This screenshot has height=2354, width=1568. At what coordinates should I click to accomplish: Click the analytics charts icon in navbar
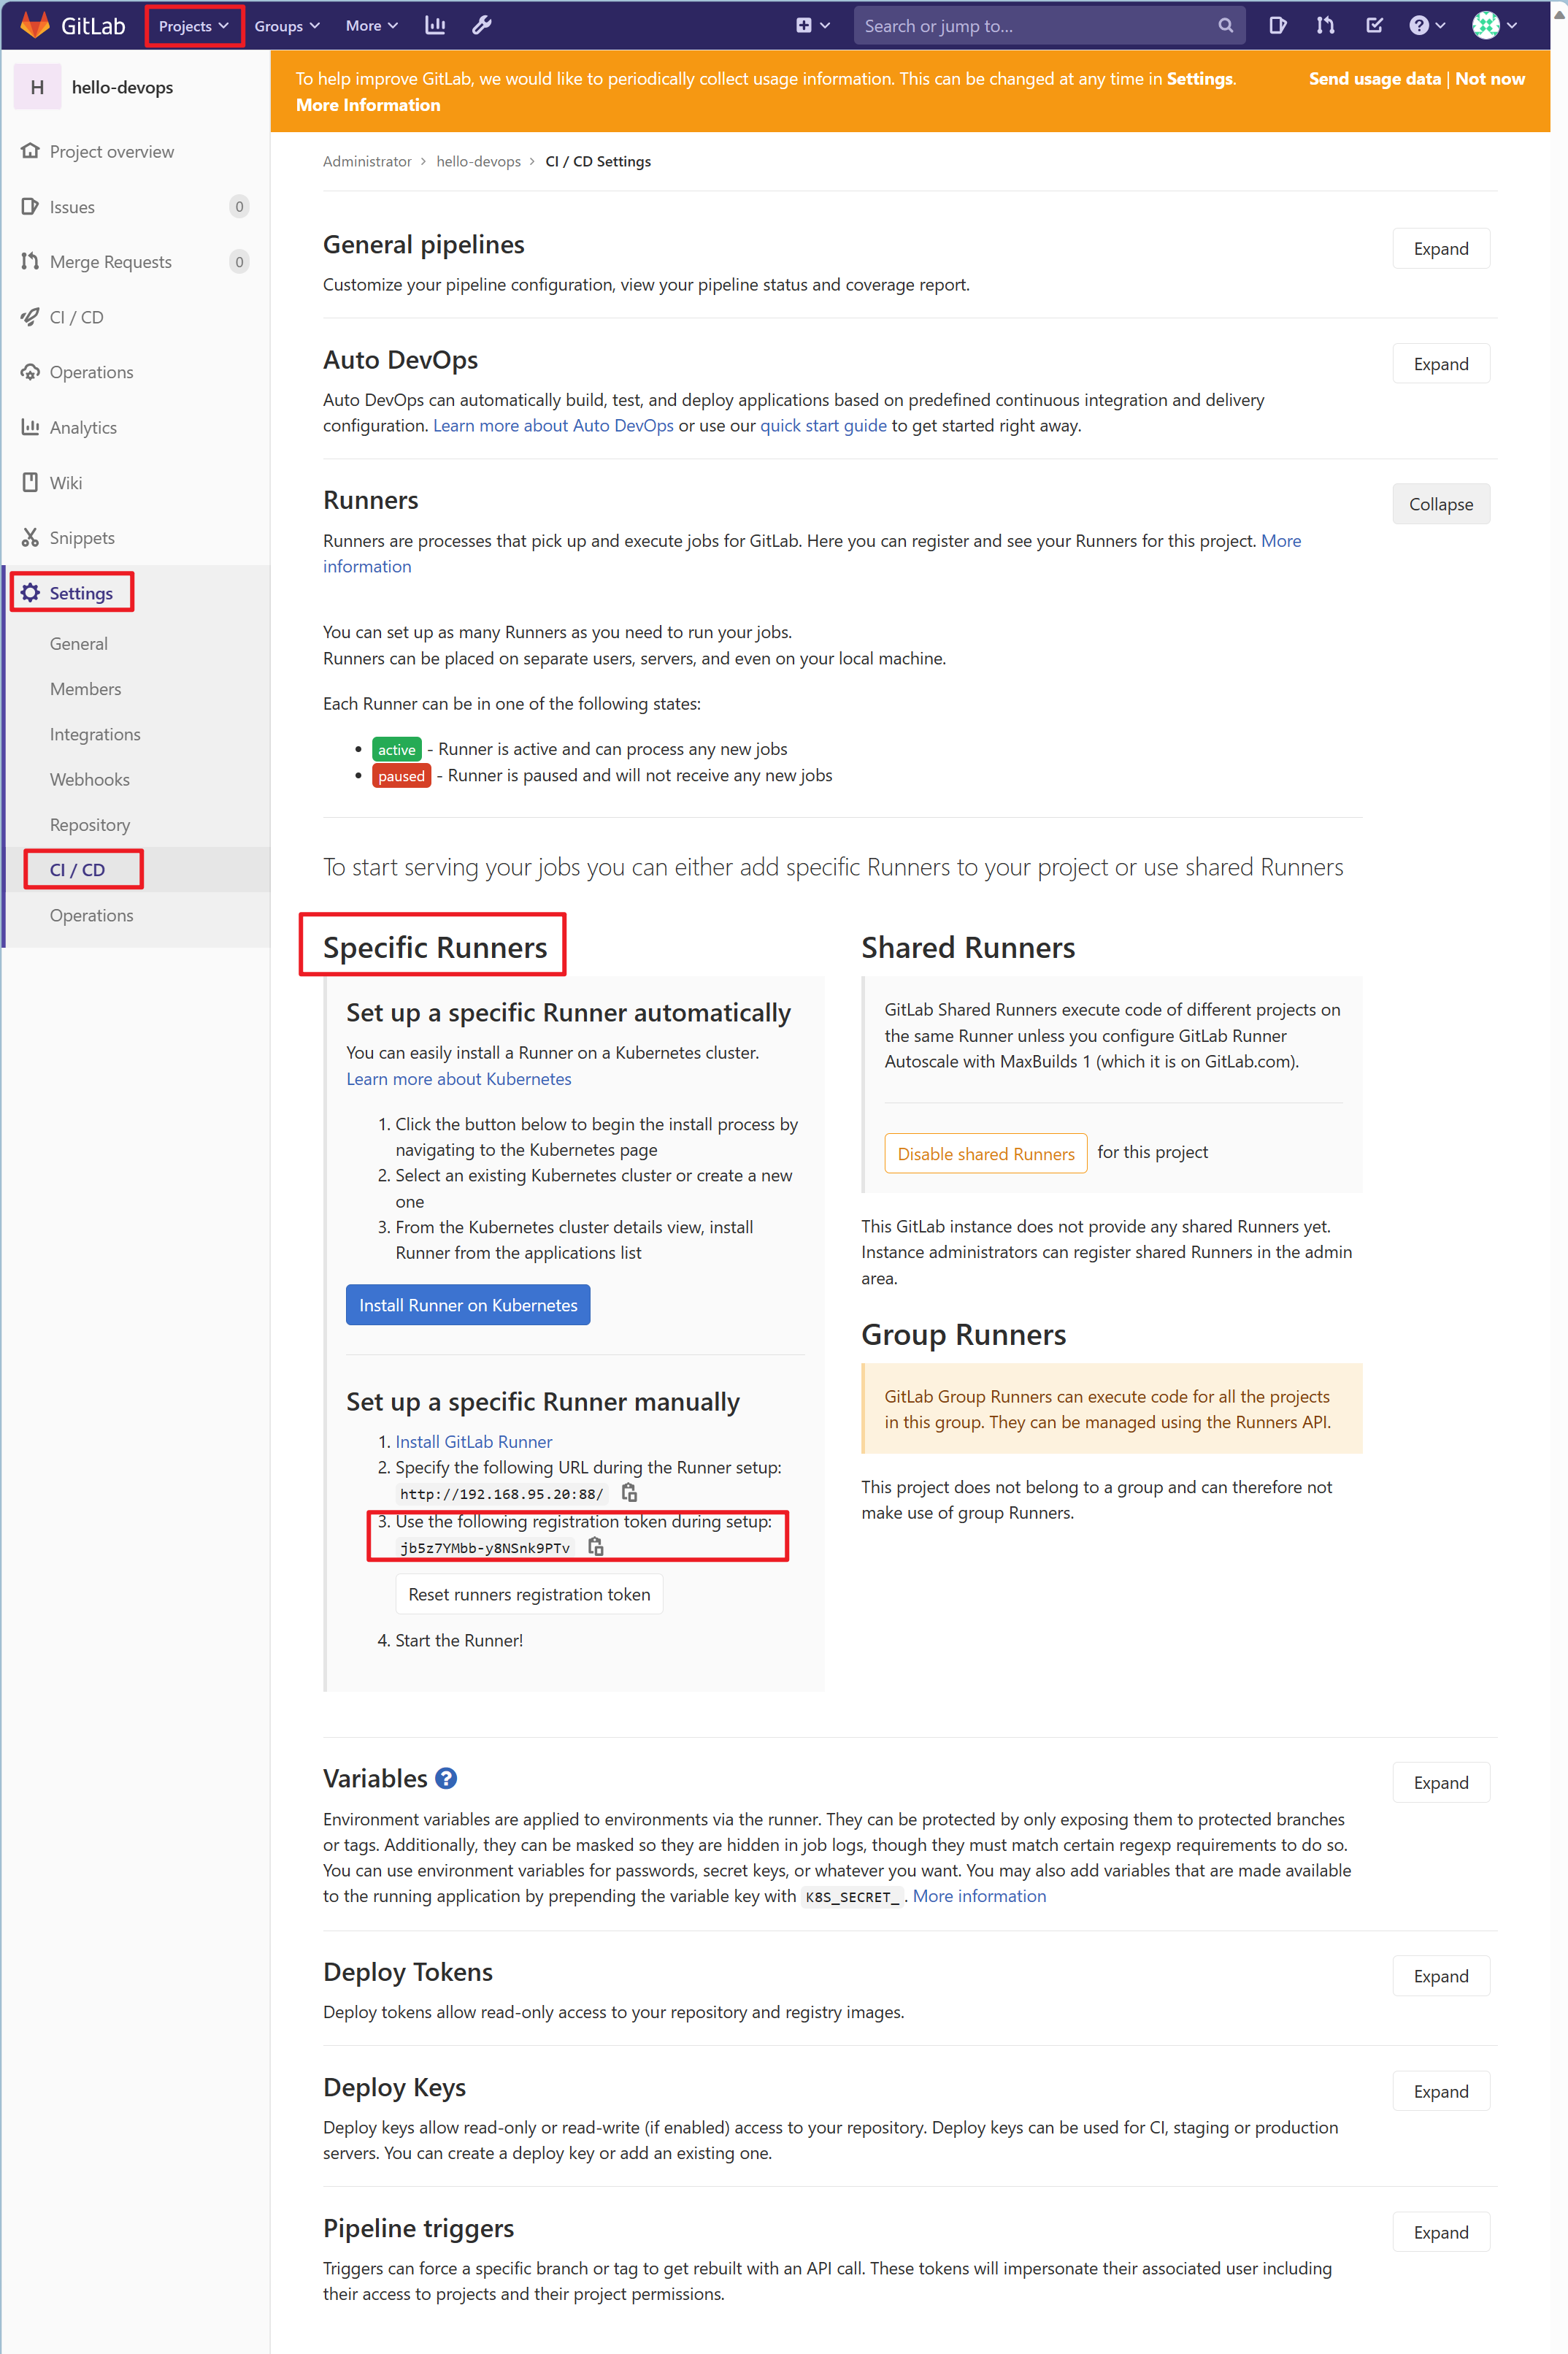[x=435, y=25]
